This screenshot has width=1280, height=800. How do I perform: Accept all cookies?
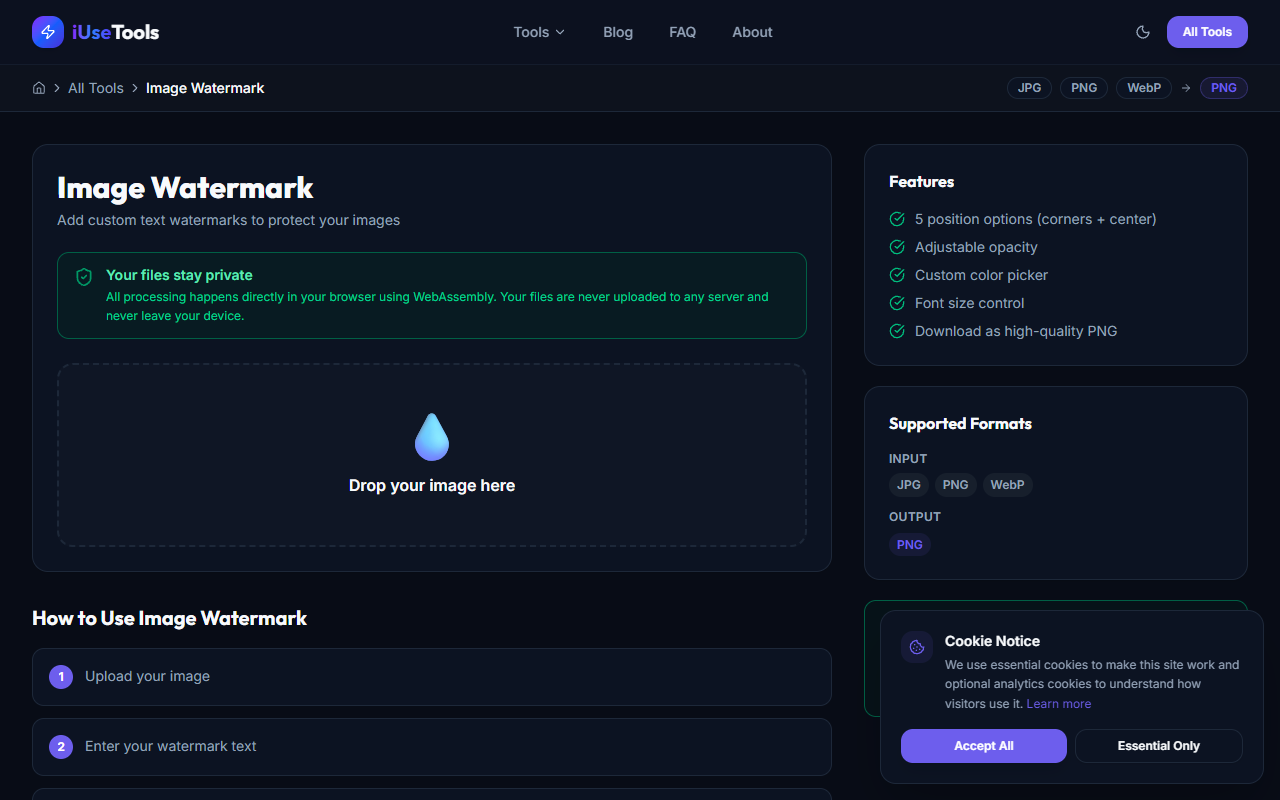(983, 745)
